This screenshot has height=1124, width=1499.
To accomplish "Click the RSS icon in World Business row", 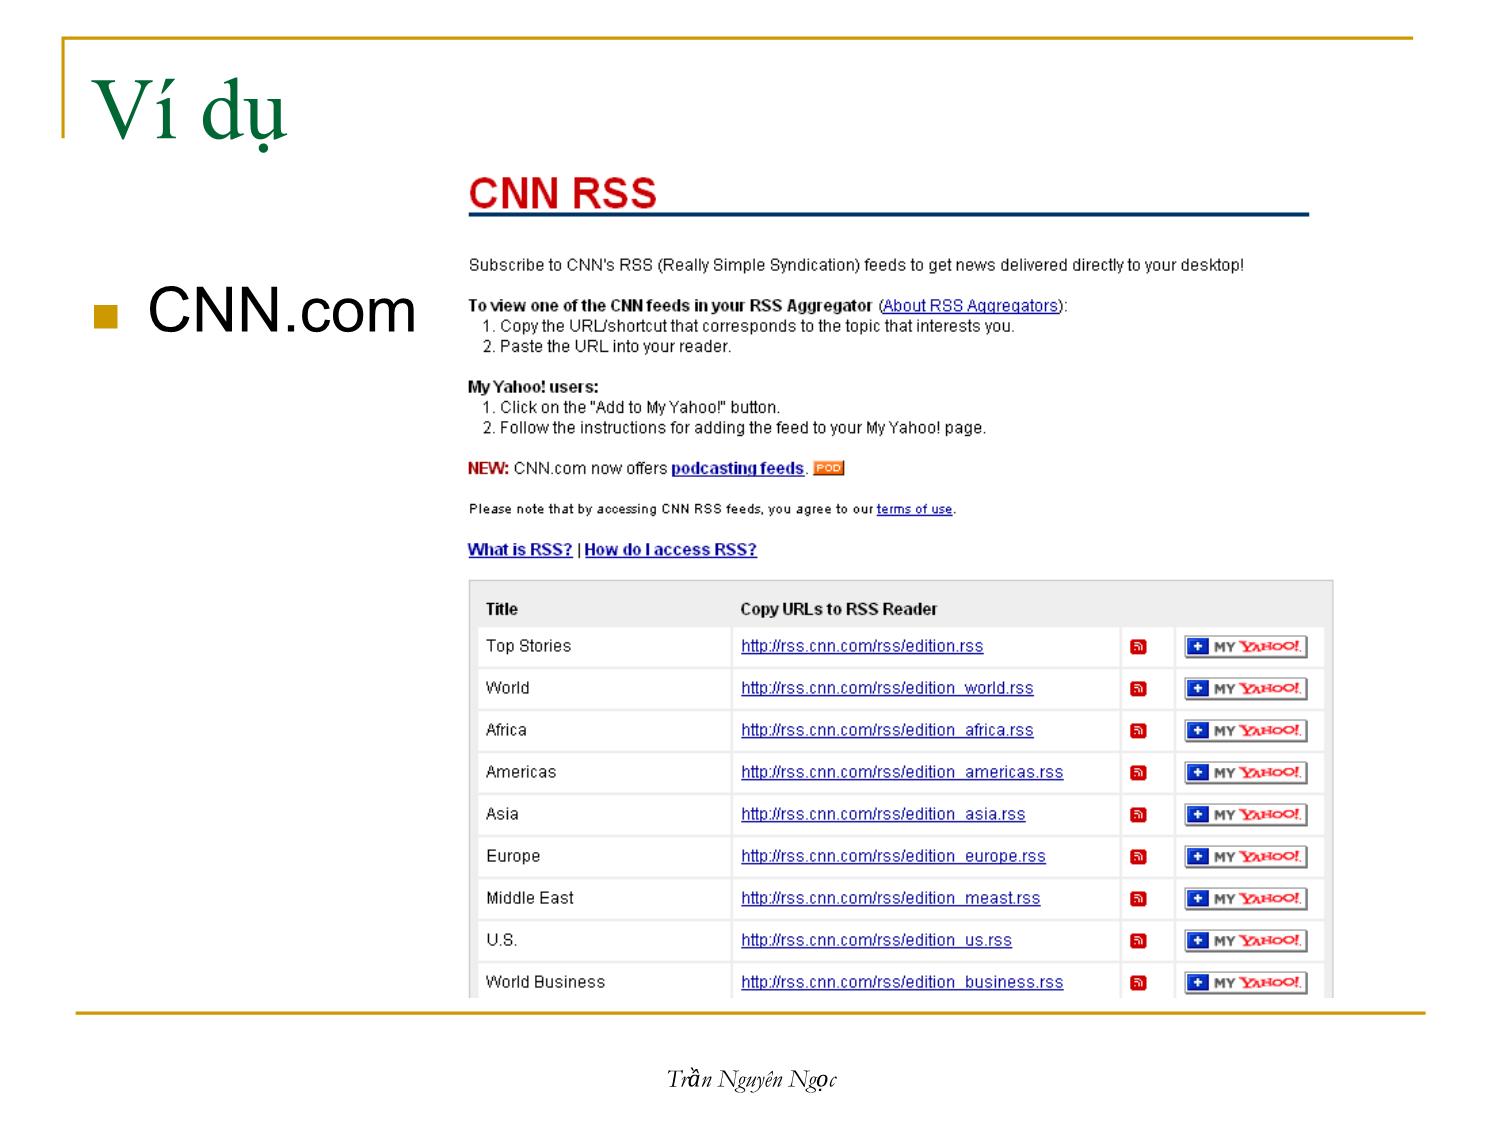I will coord(1138,983).
